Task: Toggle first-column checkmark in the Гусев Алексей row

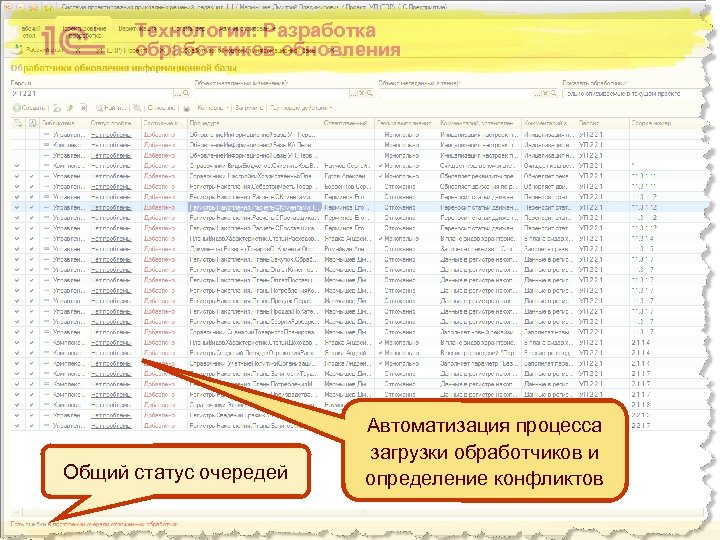Action: tap(17, 176)
